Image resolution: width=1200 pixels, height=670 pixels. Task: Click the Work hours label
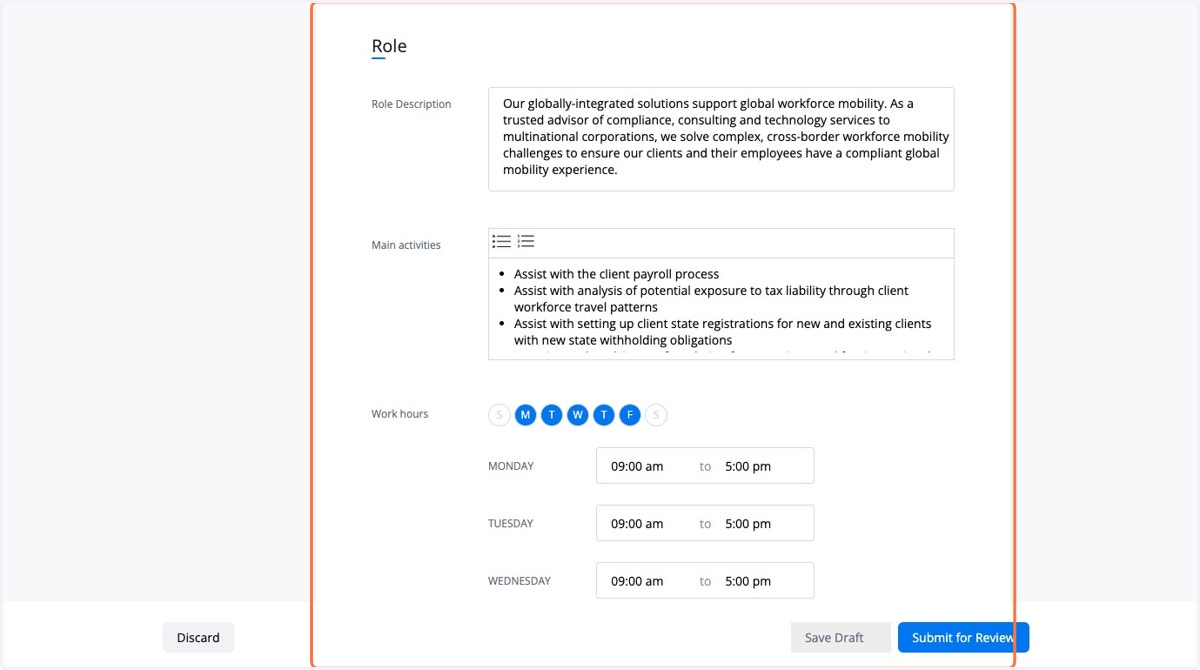pyautogui.click(x=400, y=414)
